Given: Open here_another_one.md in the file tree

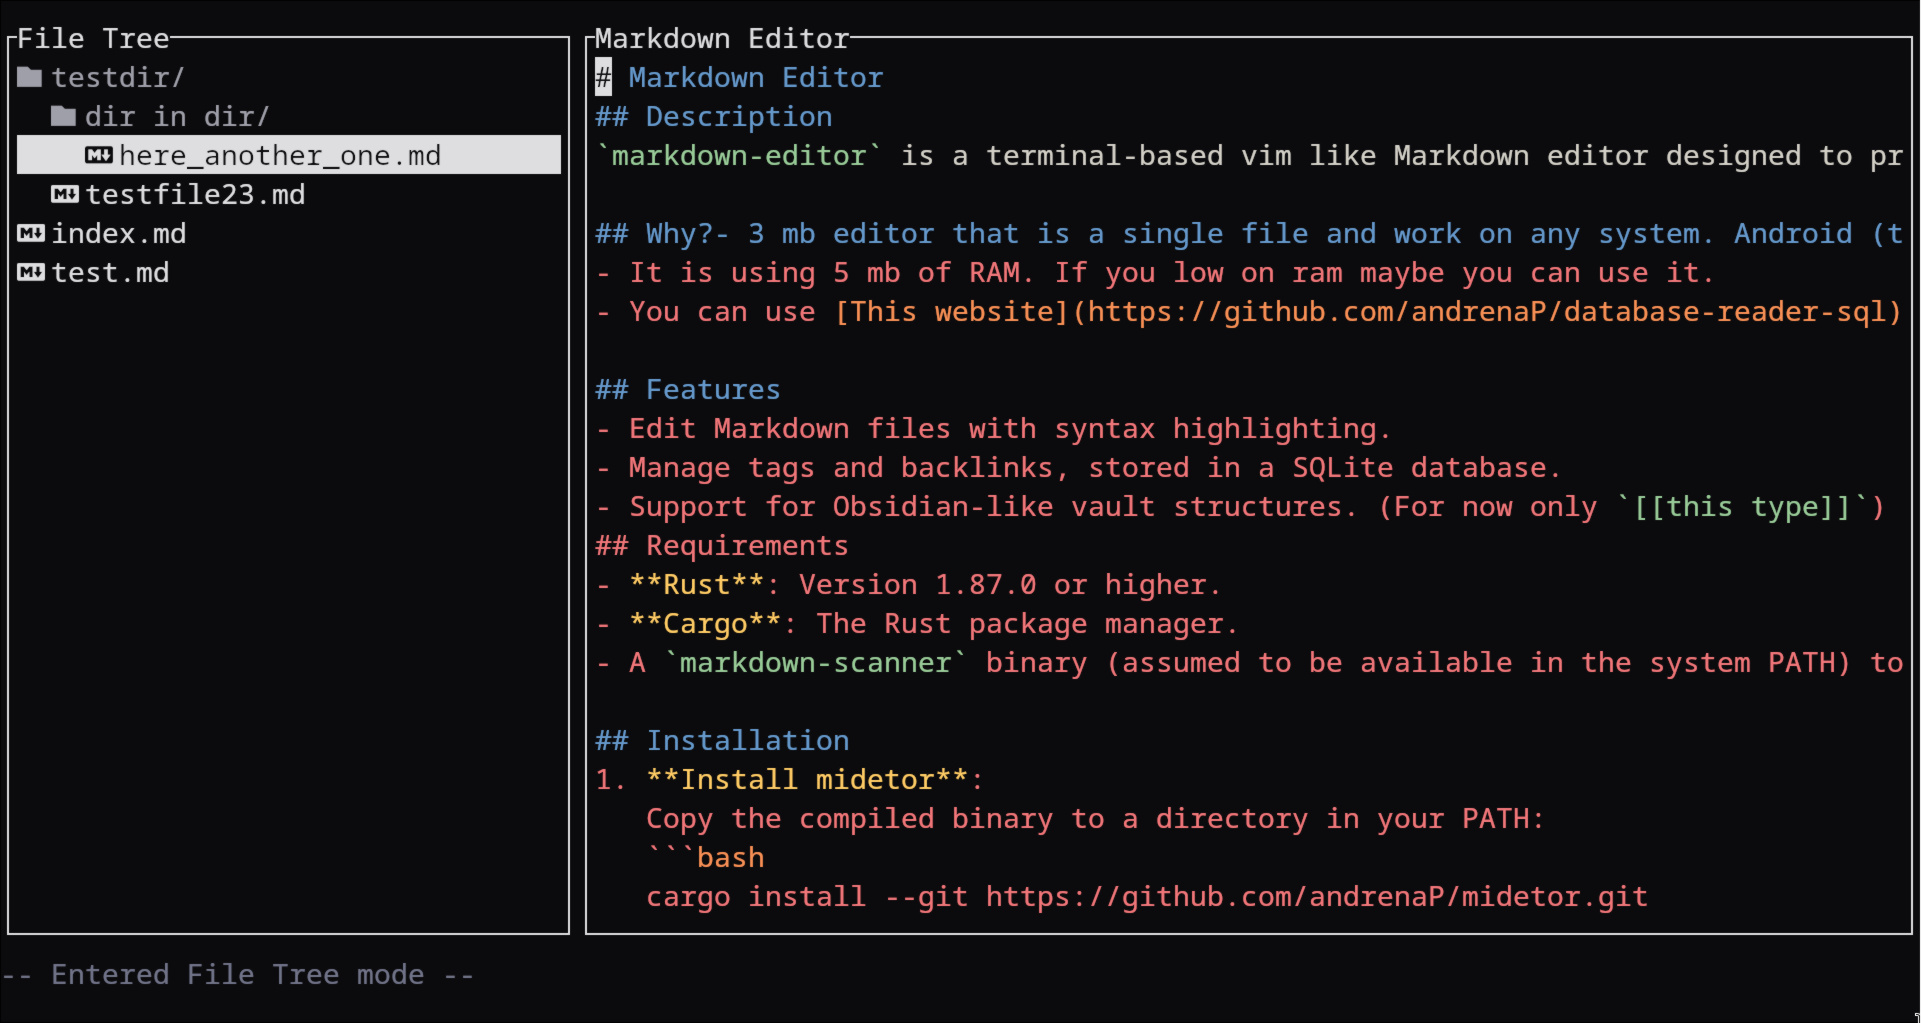Looking at the screenshot, I should coord(289,155).
